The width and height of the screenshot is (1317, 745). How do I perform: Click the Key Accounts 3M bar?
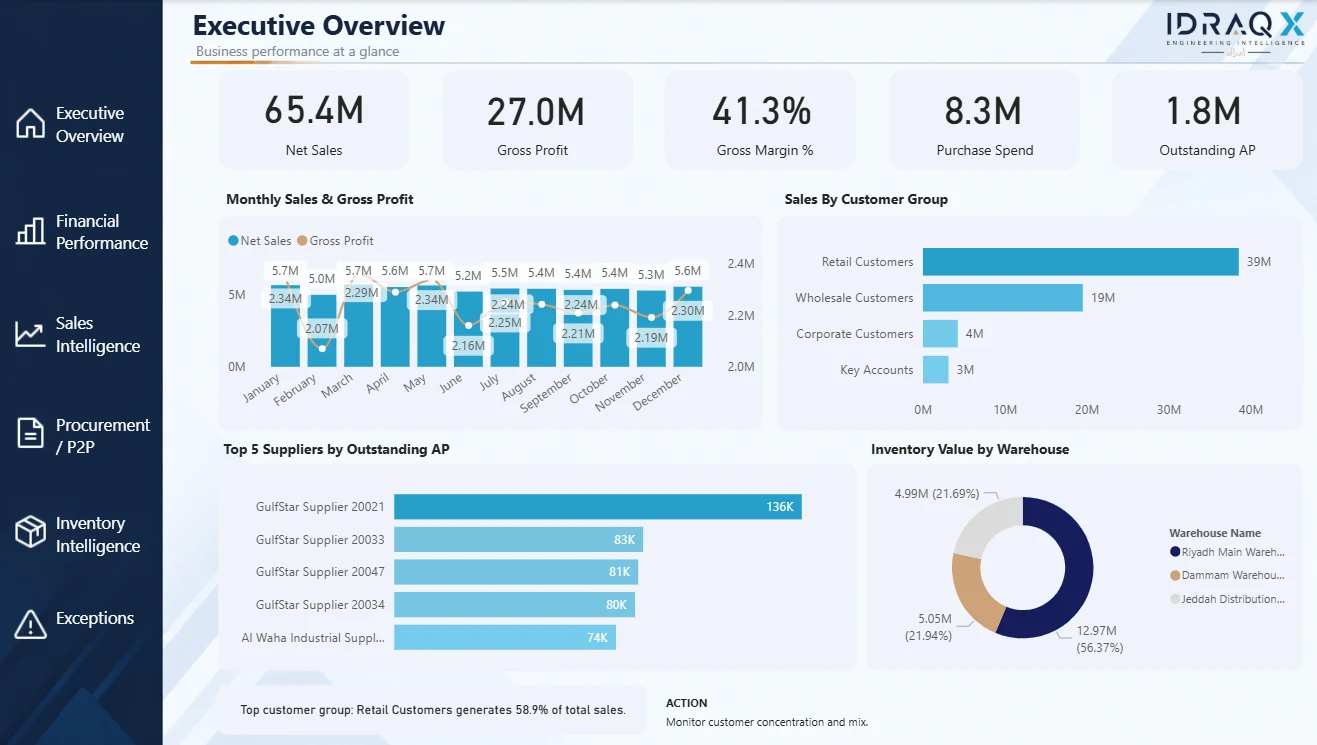click(935, 370)
